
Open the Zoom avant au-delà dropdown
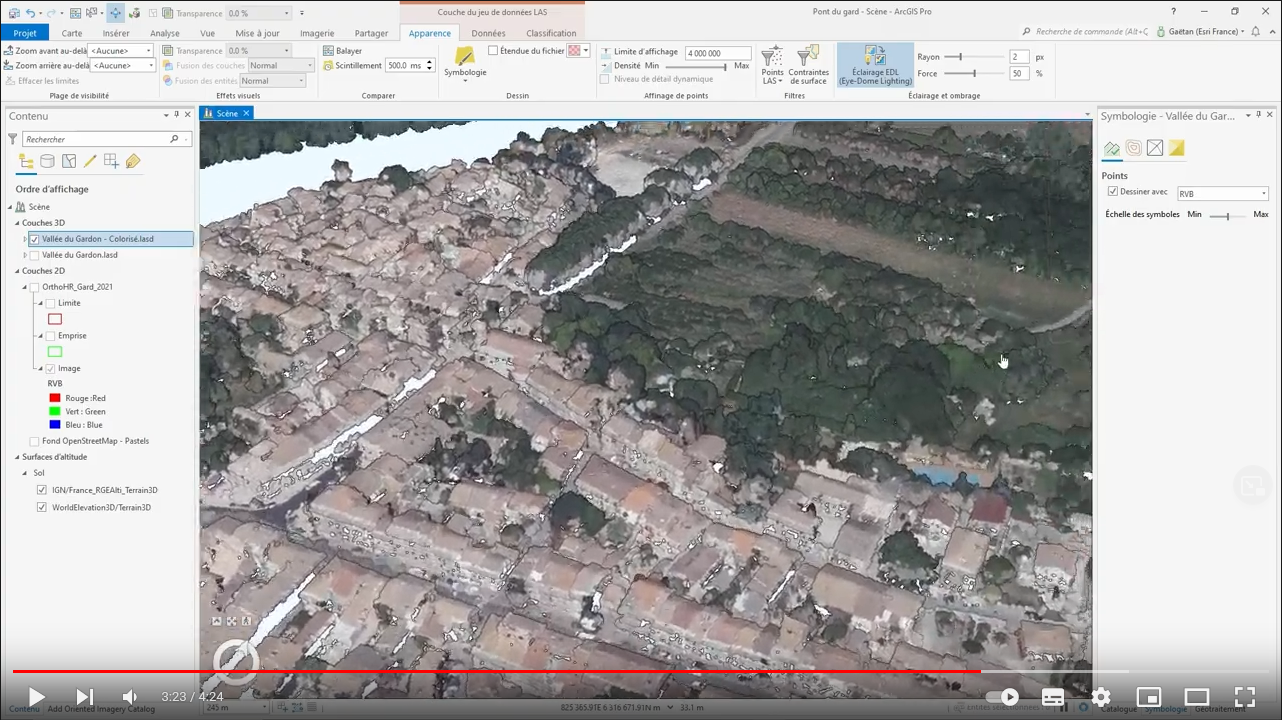(x=121, y=51)
